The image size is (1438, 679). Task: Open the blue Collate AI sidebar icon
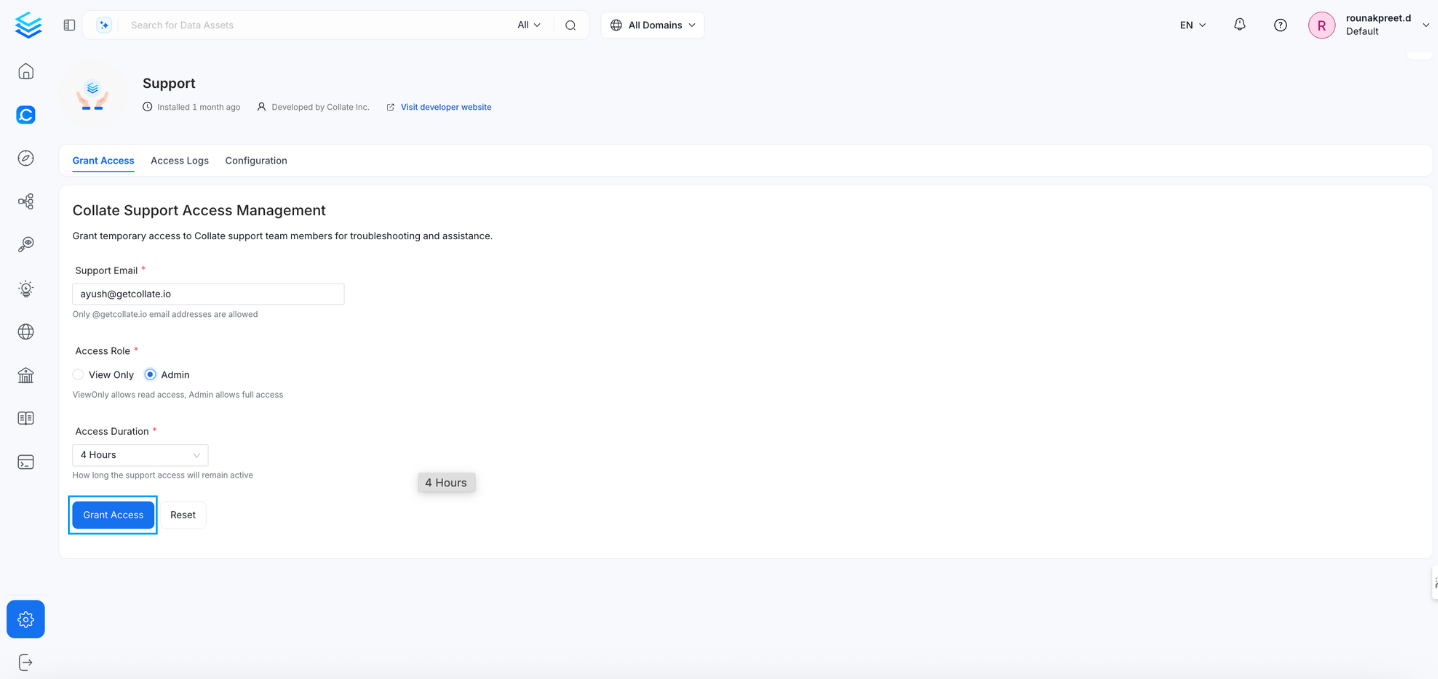(26, 115)
